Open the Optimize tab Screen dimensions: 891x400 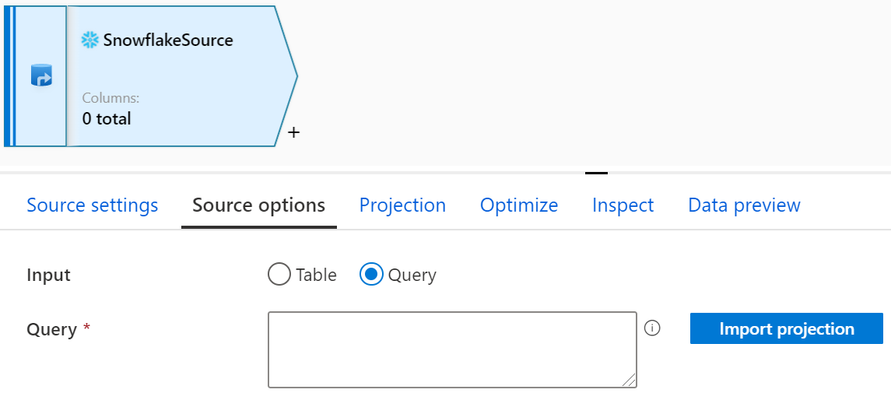(x=519, y=205)
